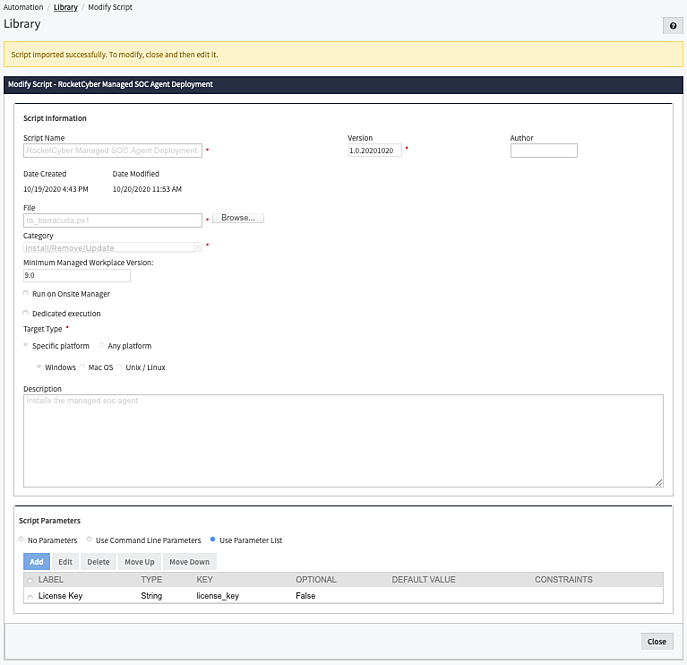Toggle the Unix / Linux platform checkbox

click(119, 367)
